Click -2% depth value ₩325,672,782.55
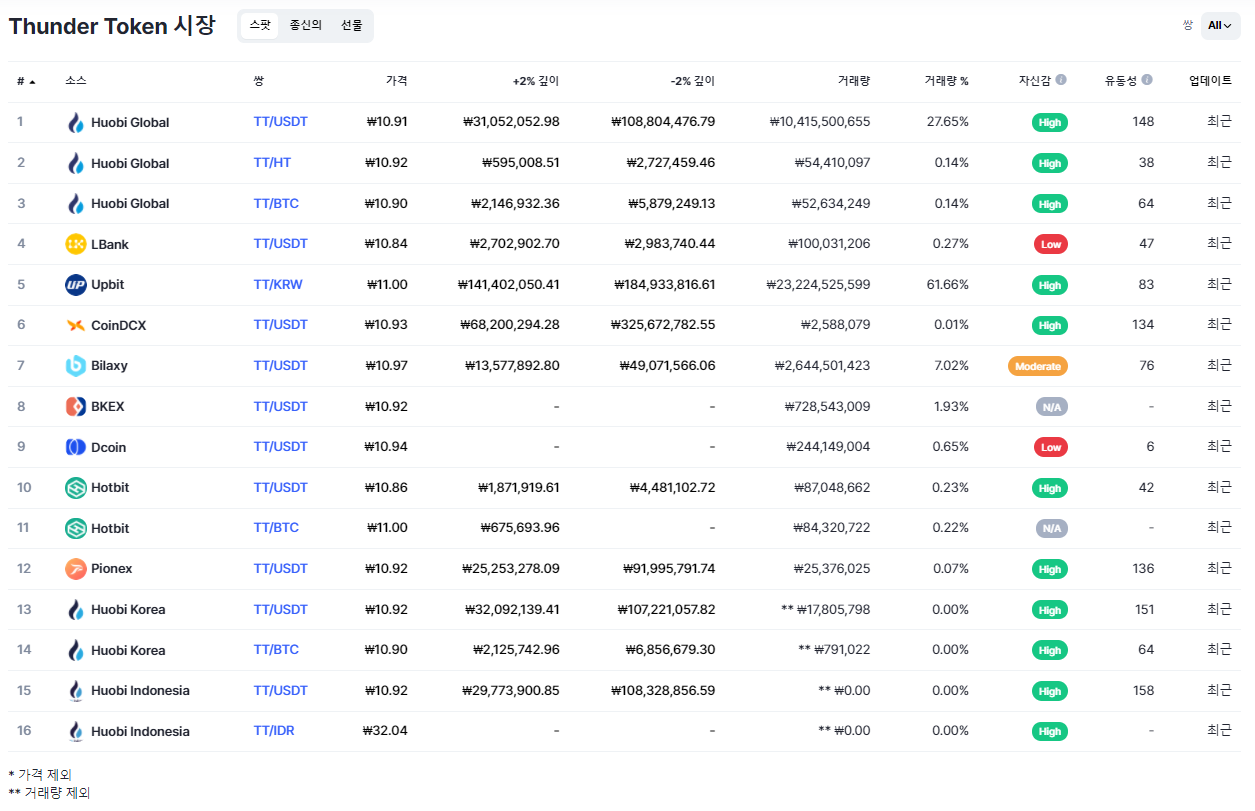This screenshot has height=811, width=1255. coord(665,325)
